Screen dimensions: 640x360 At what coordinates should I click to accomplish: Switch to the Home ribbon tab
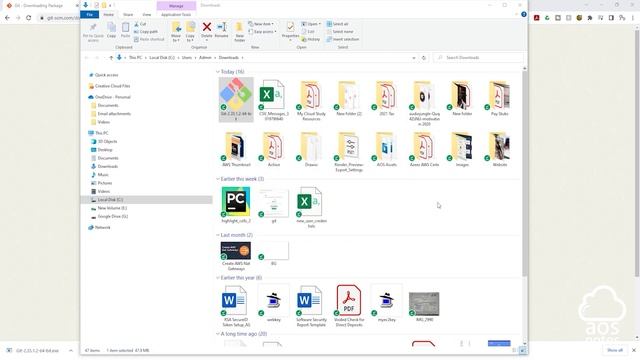point(109,15)
